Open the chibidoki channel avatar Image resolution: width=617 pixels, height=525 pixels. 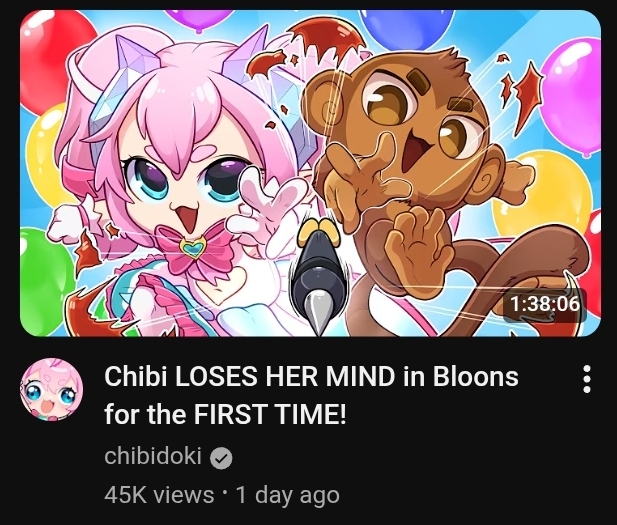52,389
